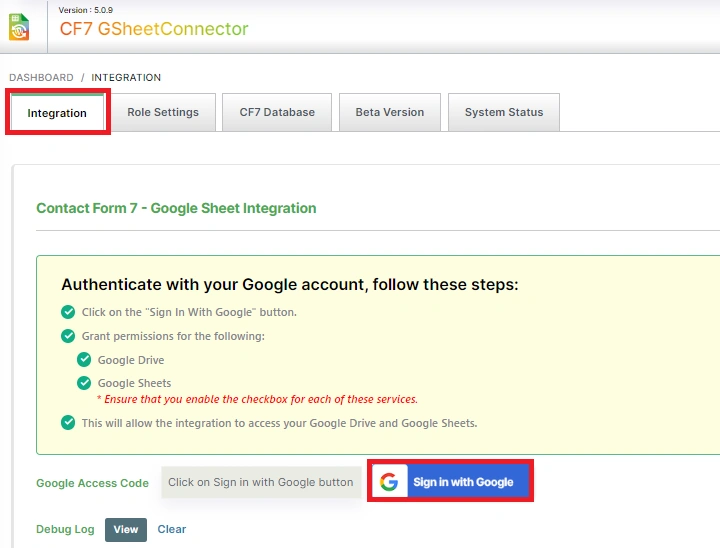Clear the debug log

(x=172, y=529)
